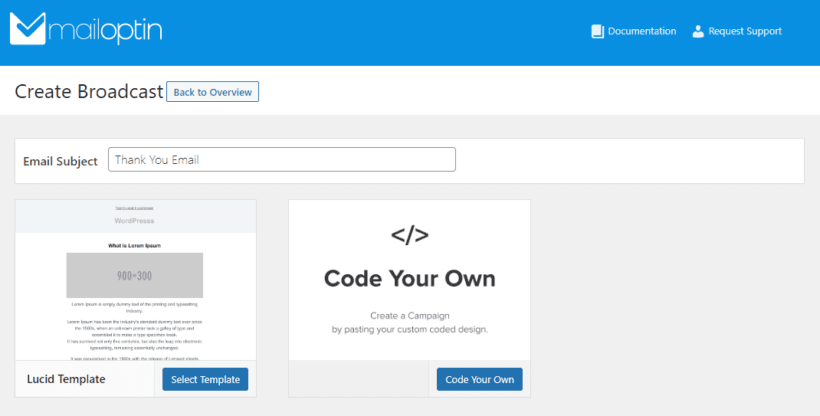Click the Documentation book icon
The image size is (820, 416).
(597, 31)
